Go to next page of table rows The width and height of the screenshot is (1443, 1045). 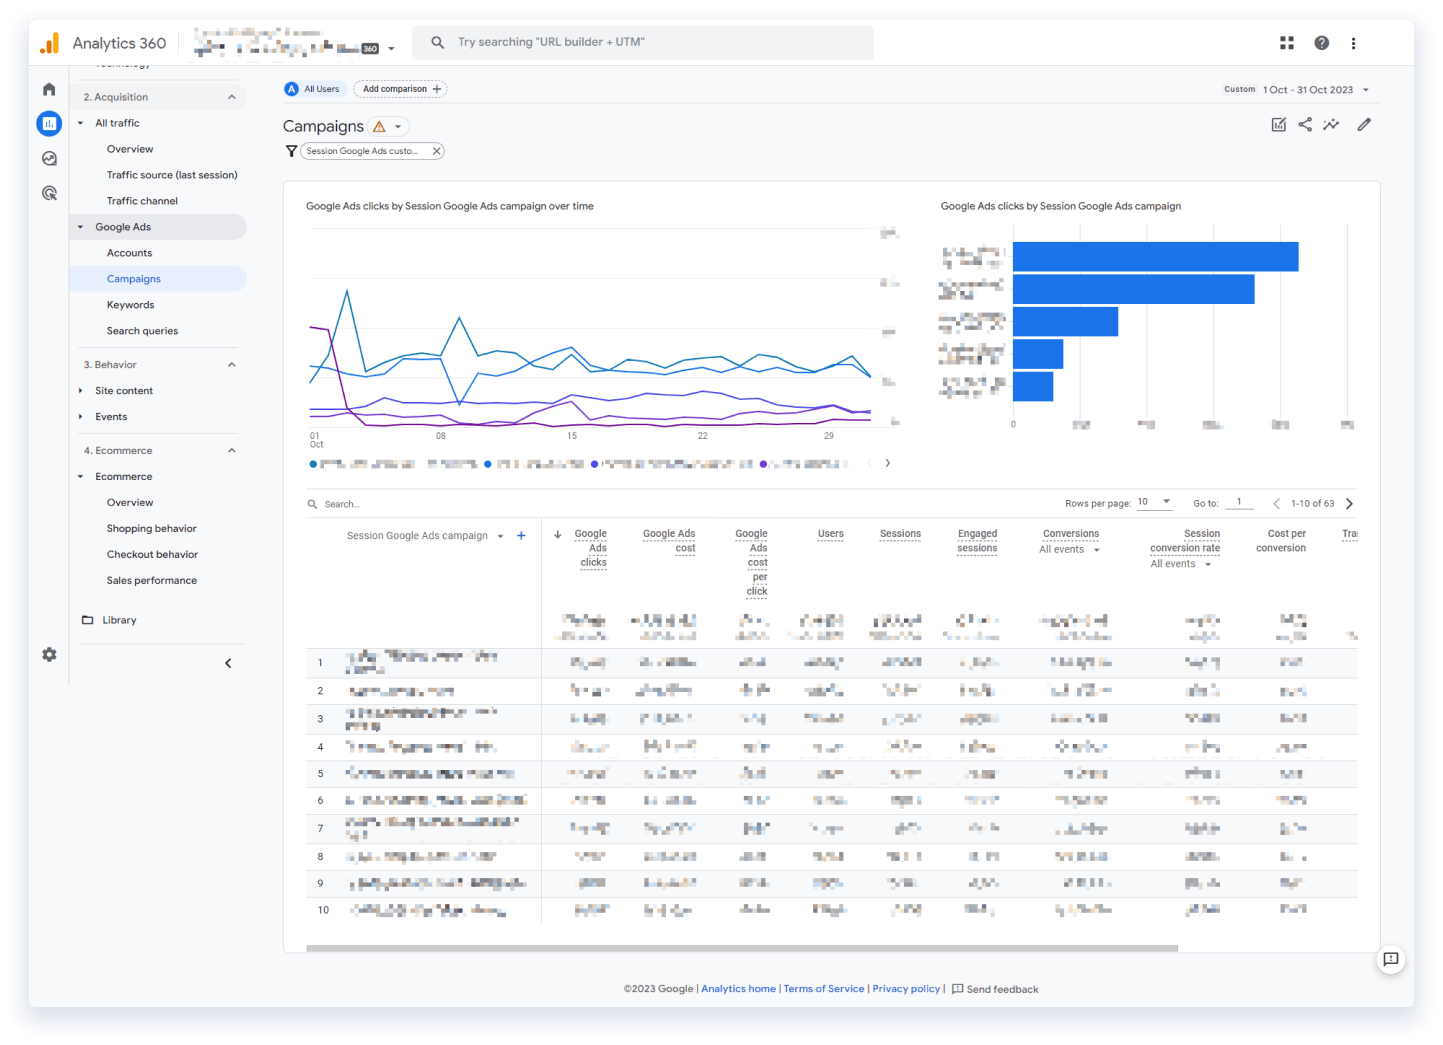1349,504
